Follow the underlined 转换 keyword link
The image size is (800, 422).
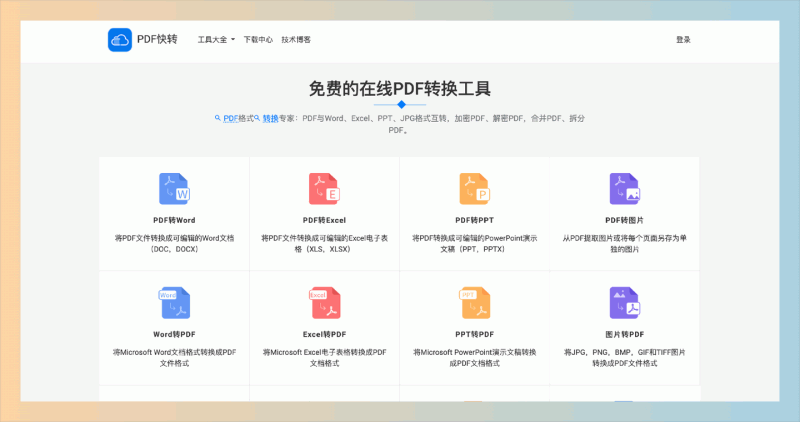tap(270, 118)
